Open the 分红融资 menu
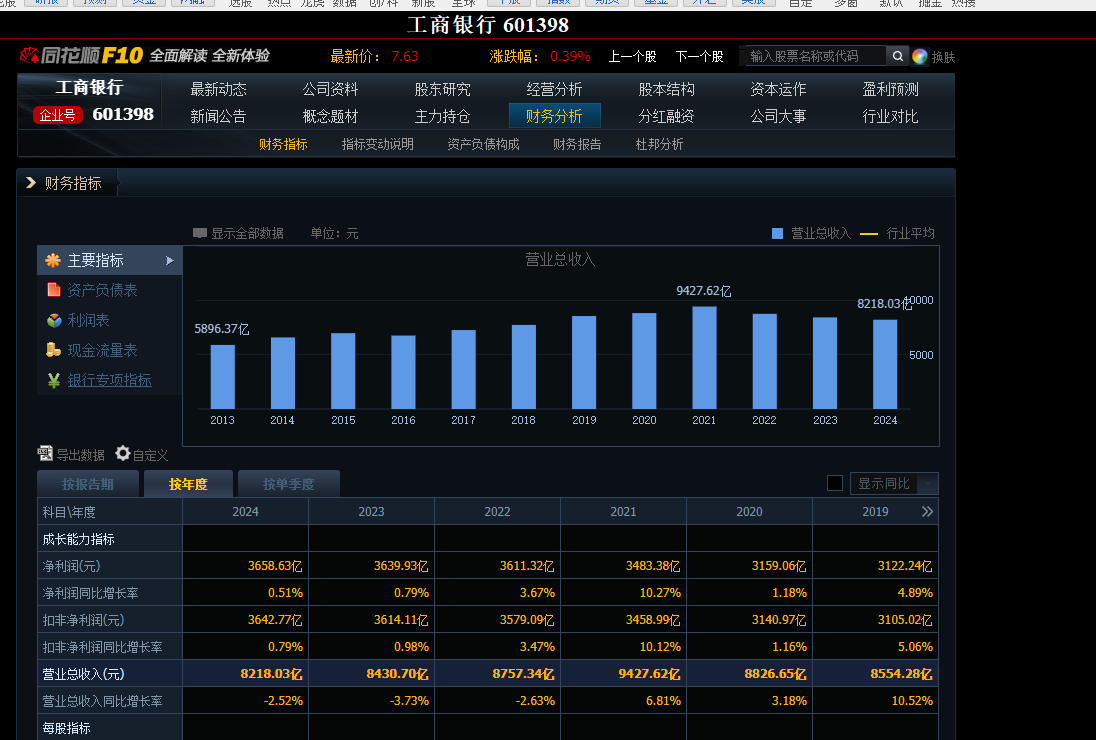1096x740 pixels. click(x=666, y=116)
